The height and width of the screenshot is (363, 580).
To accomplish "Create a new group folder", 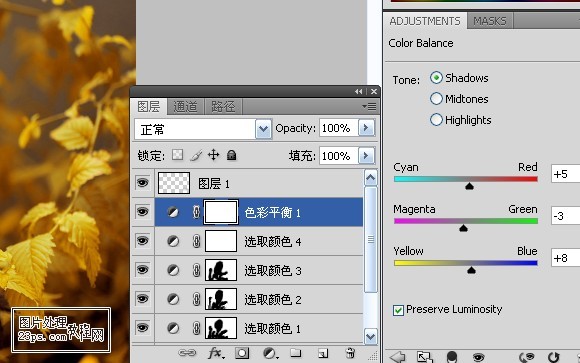I will [x=296, y=353].
